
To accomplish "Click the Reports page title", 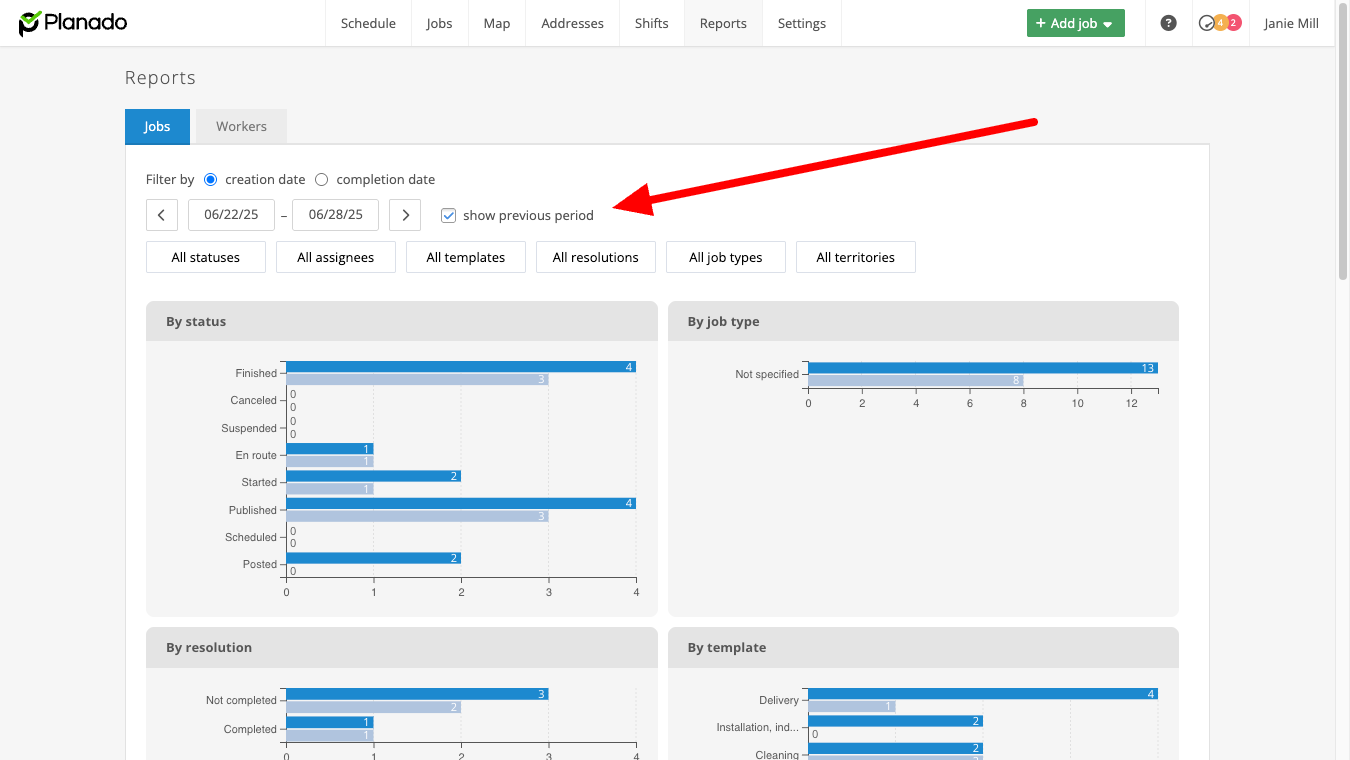I will tap(160, 78).
